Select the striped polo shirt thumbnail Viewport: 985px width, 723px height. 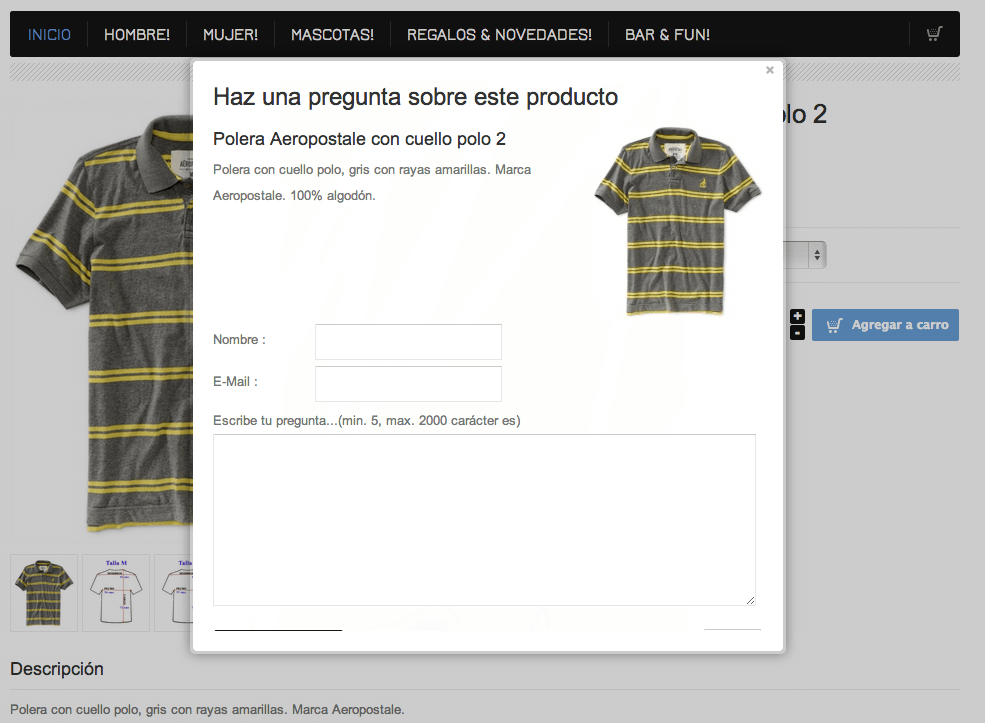pyautogui.click(x=44, y=593)
